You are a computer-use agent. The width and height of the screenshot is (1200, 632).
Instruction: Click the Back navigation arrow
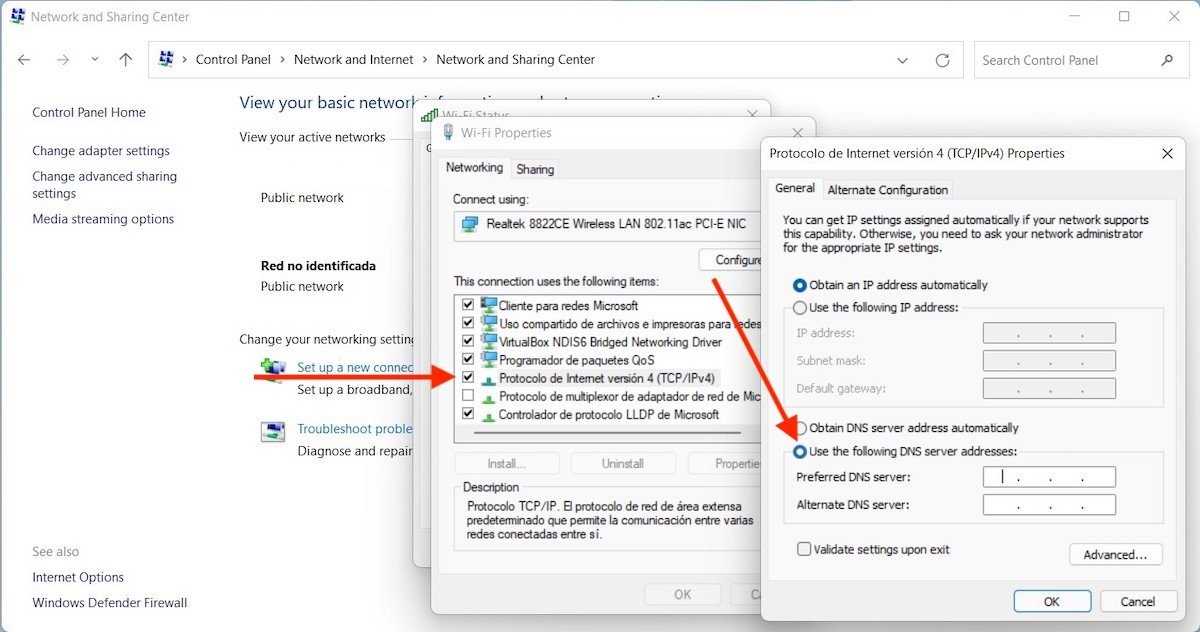(25, 60)
